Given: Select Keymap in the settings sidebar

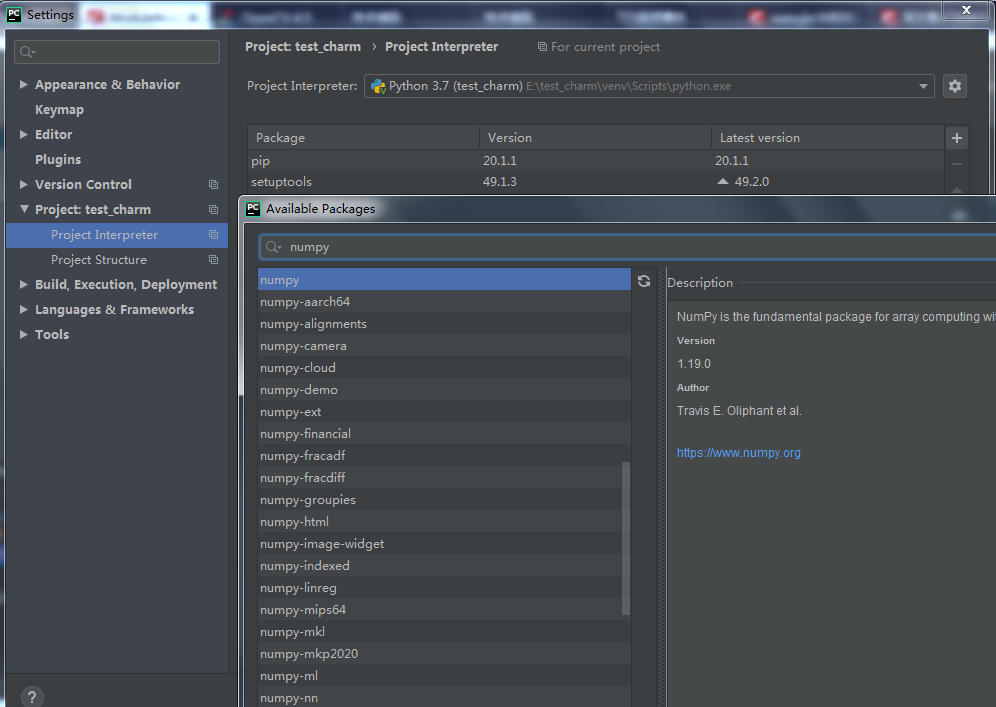Looking at the screenshot, I should pos(59,109).
